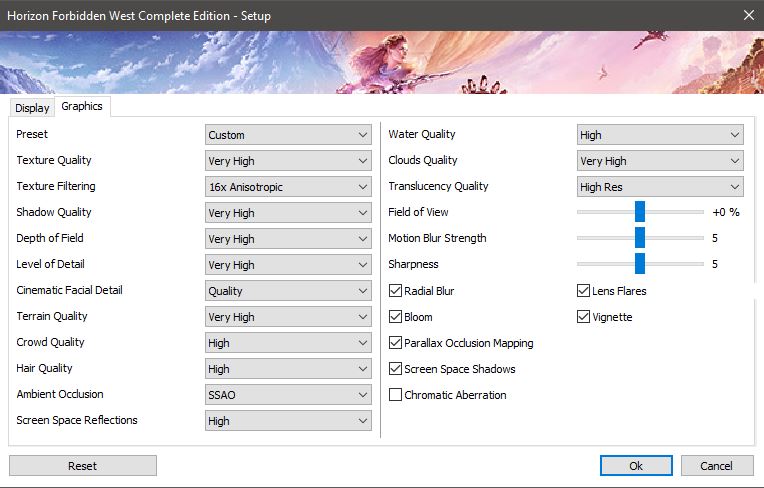The image size is (764, 488).
Task: Open the Translucency Quality dropdown
Action: (660, 187)
